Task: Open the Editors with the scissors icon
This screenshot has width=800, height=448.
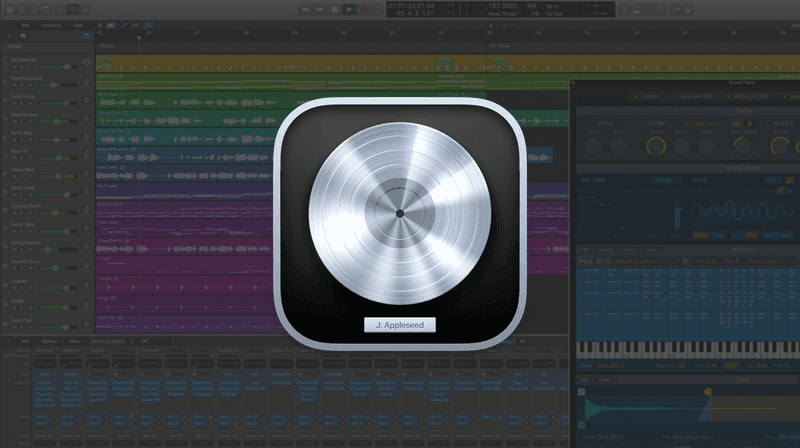Action: click(84, 9)
